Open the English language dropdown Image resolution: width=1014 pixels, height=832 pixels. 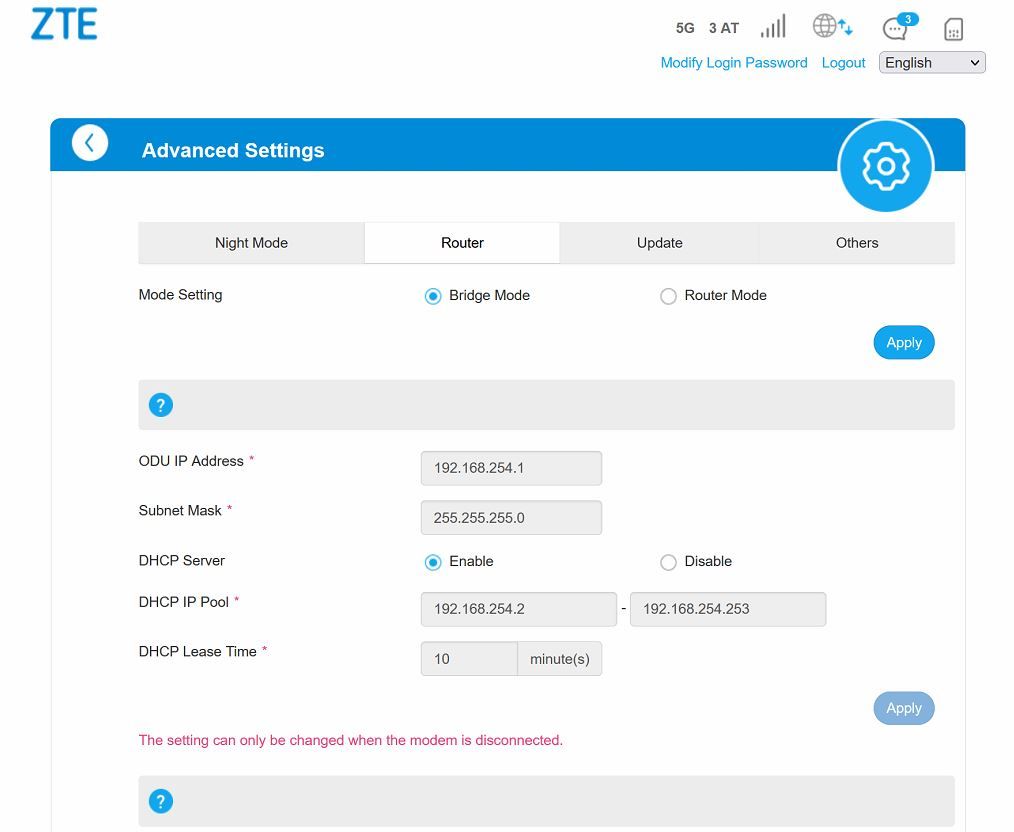pyautogui.click(x=931, y=62)
